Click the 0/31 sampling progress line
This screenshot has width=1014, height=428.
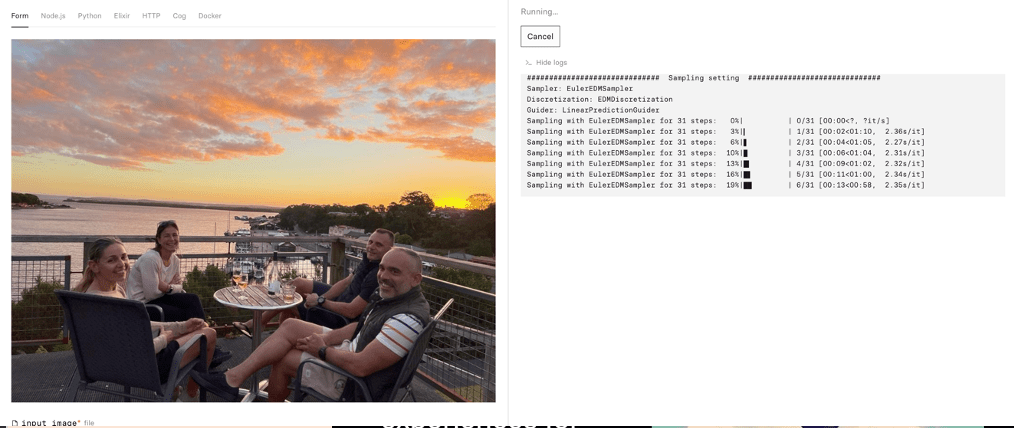coord(708,120)
